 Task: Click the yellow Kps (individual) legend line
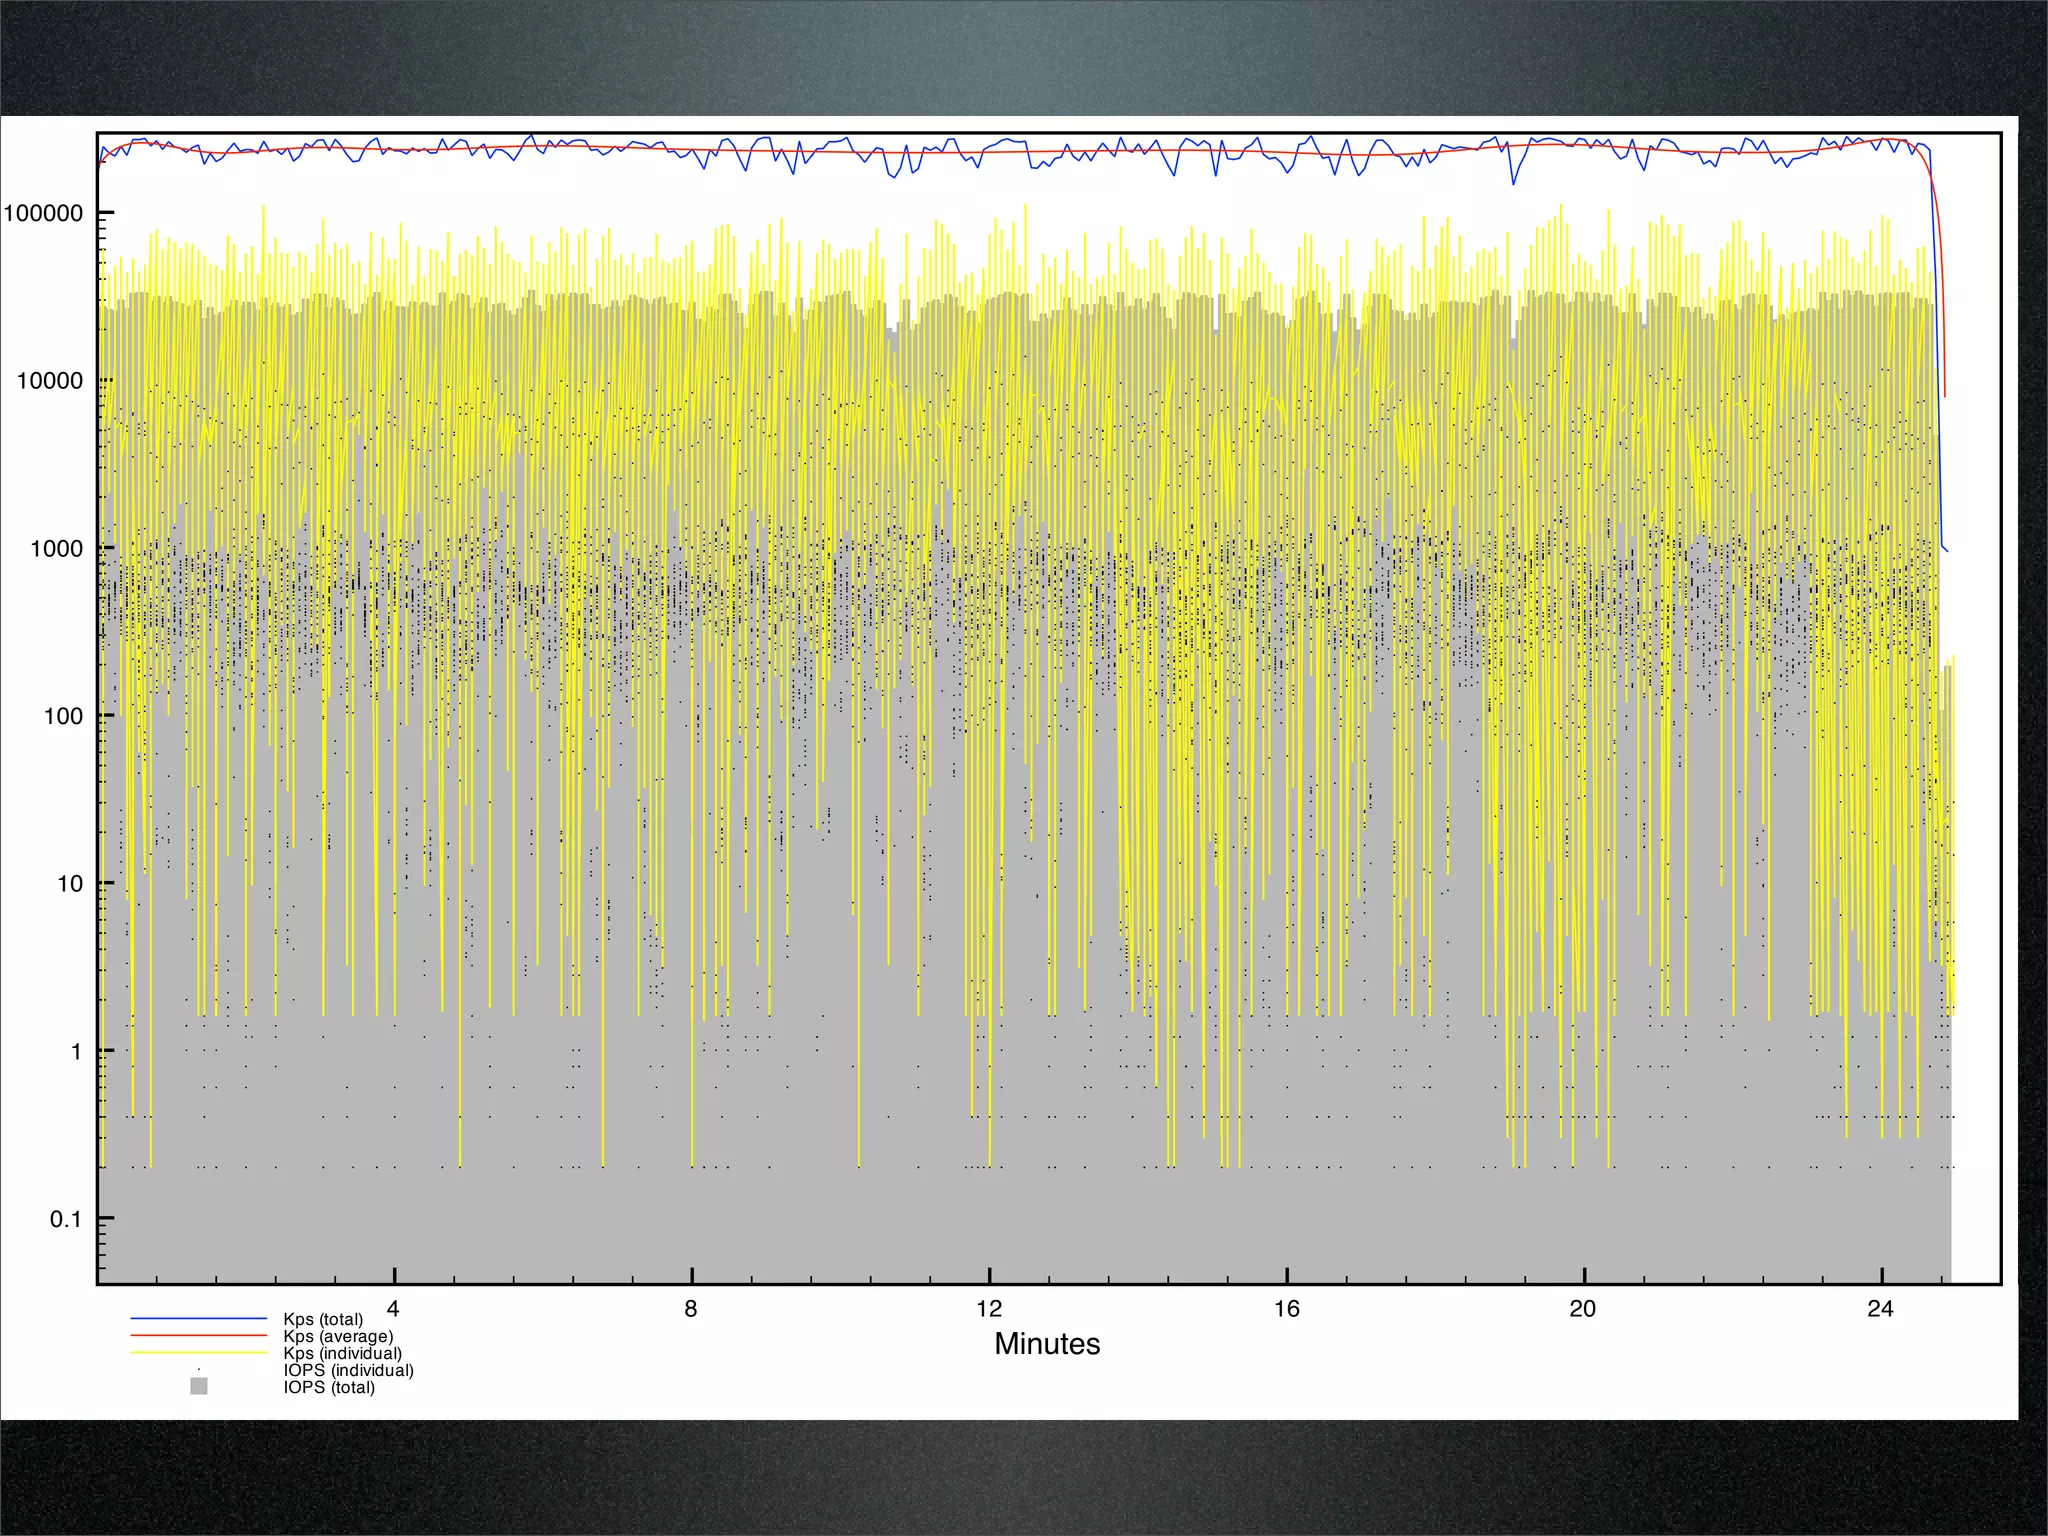(x=198, y=1353)
